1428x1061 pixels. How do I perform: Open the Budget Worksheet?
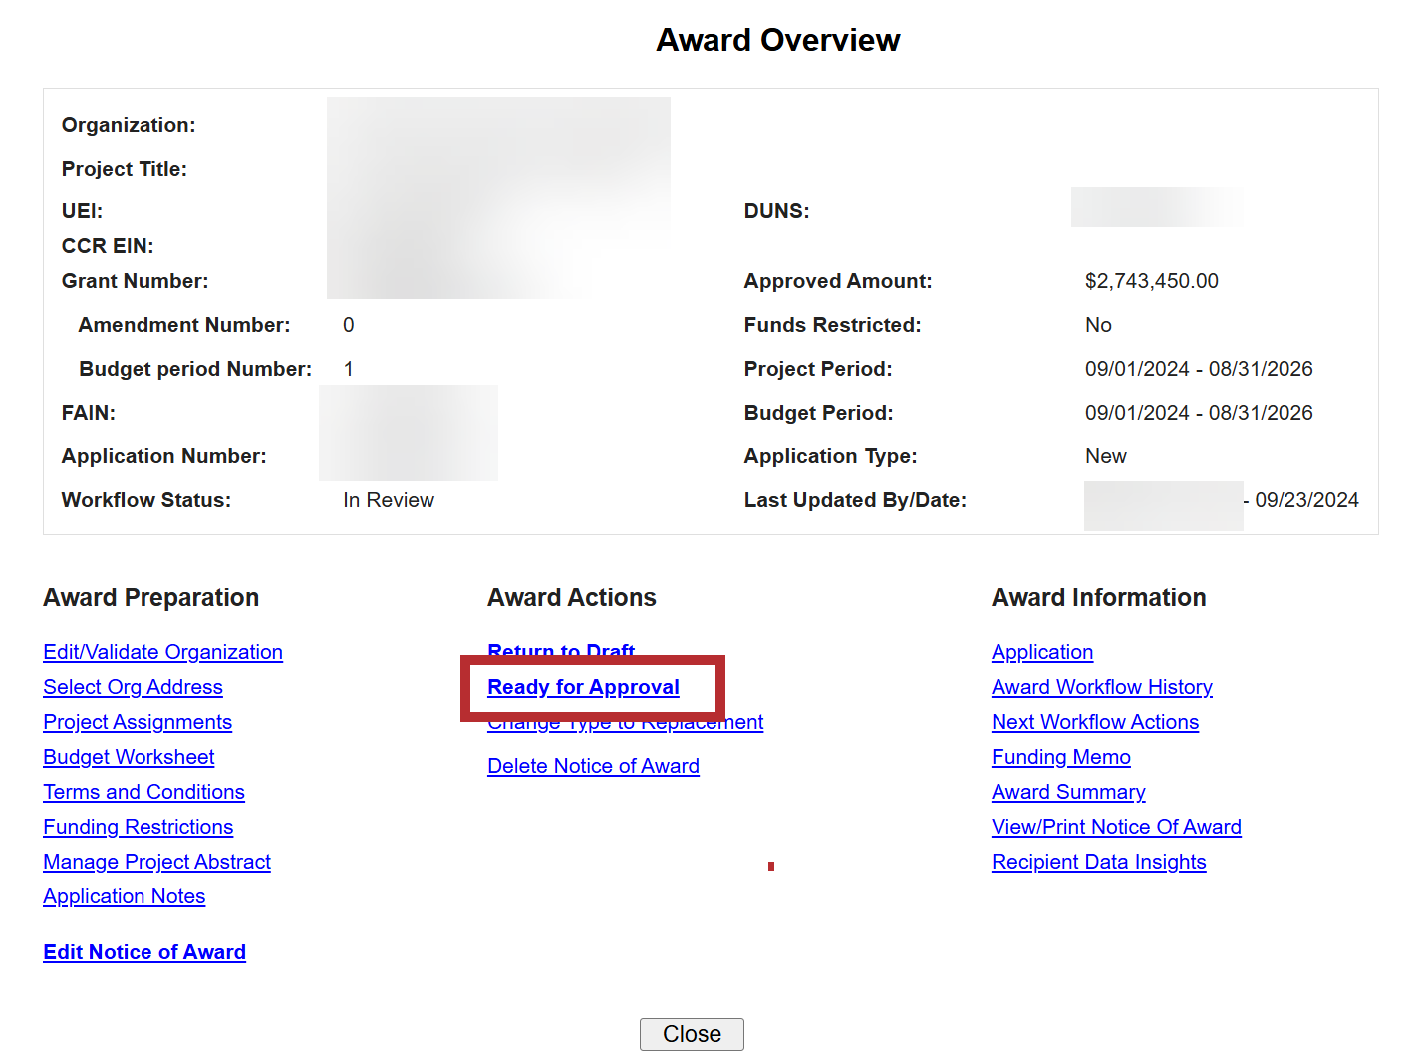pos(128,757)
